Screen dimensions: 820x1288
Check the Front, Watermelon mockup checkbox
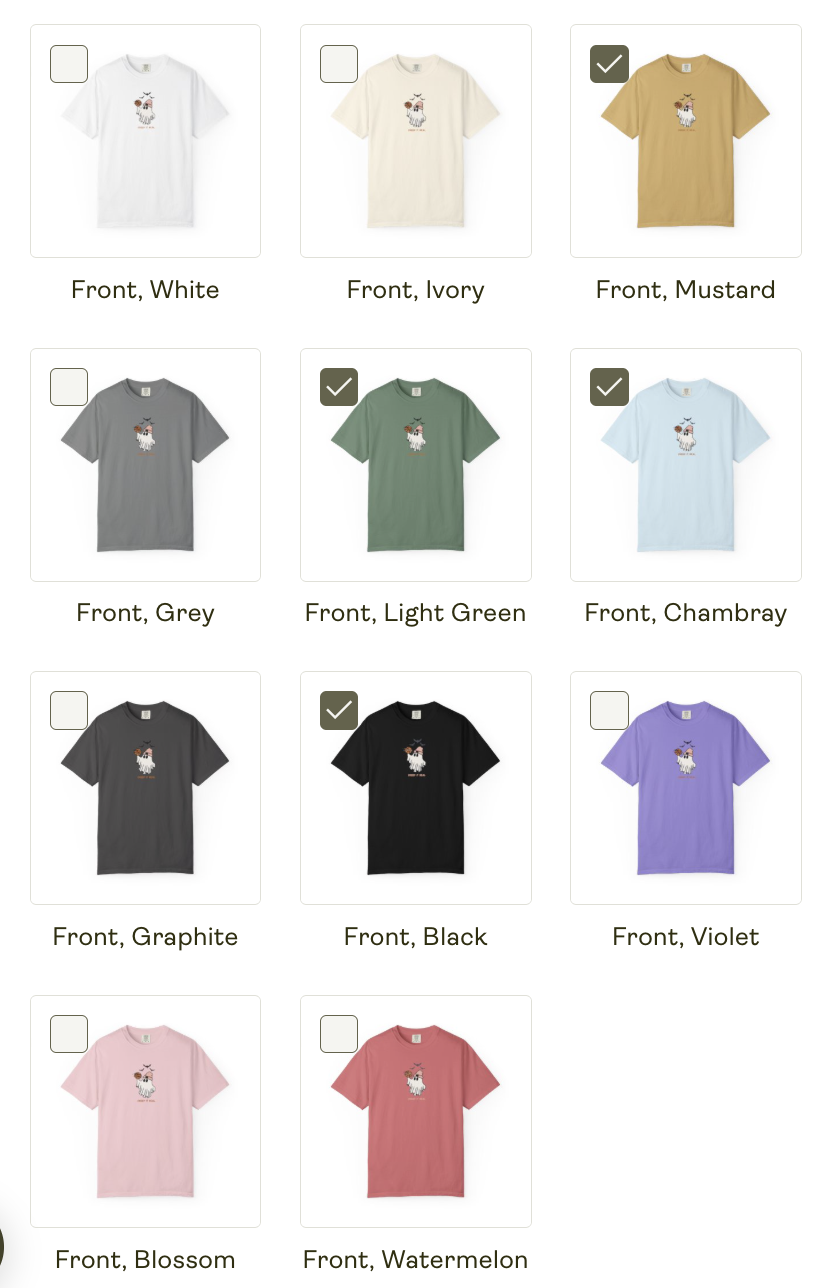pyautogui.click(x=339, y=1034)
